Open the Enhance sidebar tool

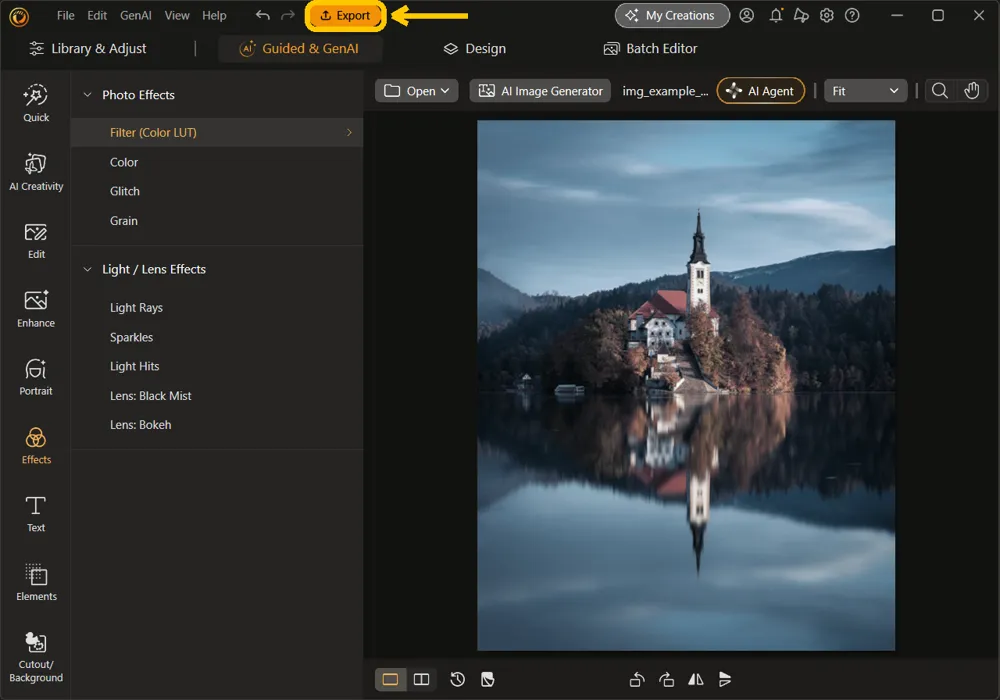[x=36, y=309]
